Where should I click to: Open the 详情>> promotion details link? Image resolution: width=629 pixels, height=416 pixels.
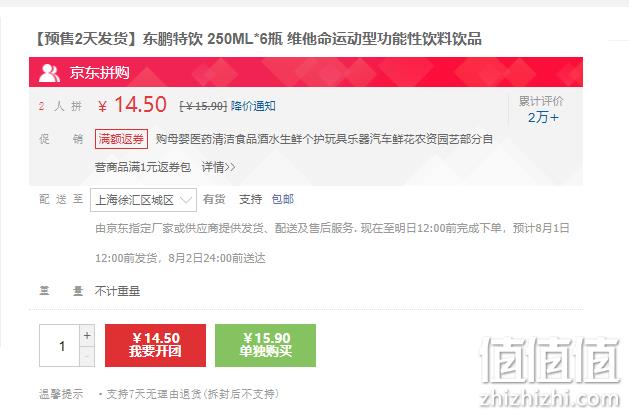point(218,167)
